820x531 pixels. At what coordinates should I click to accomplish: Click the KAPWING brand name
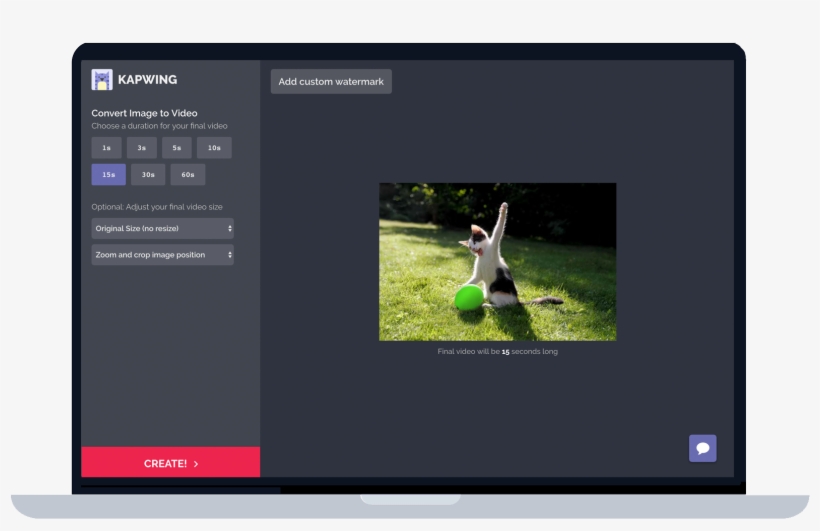(147, 80)
